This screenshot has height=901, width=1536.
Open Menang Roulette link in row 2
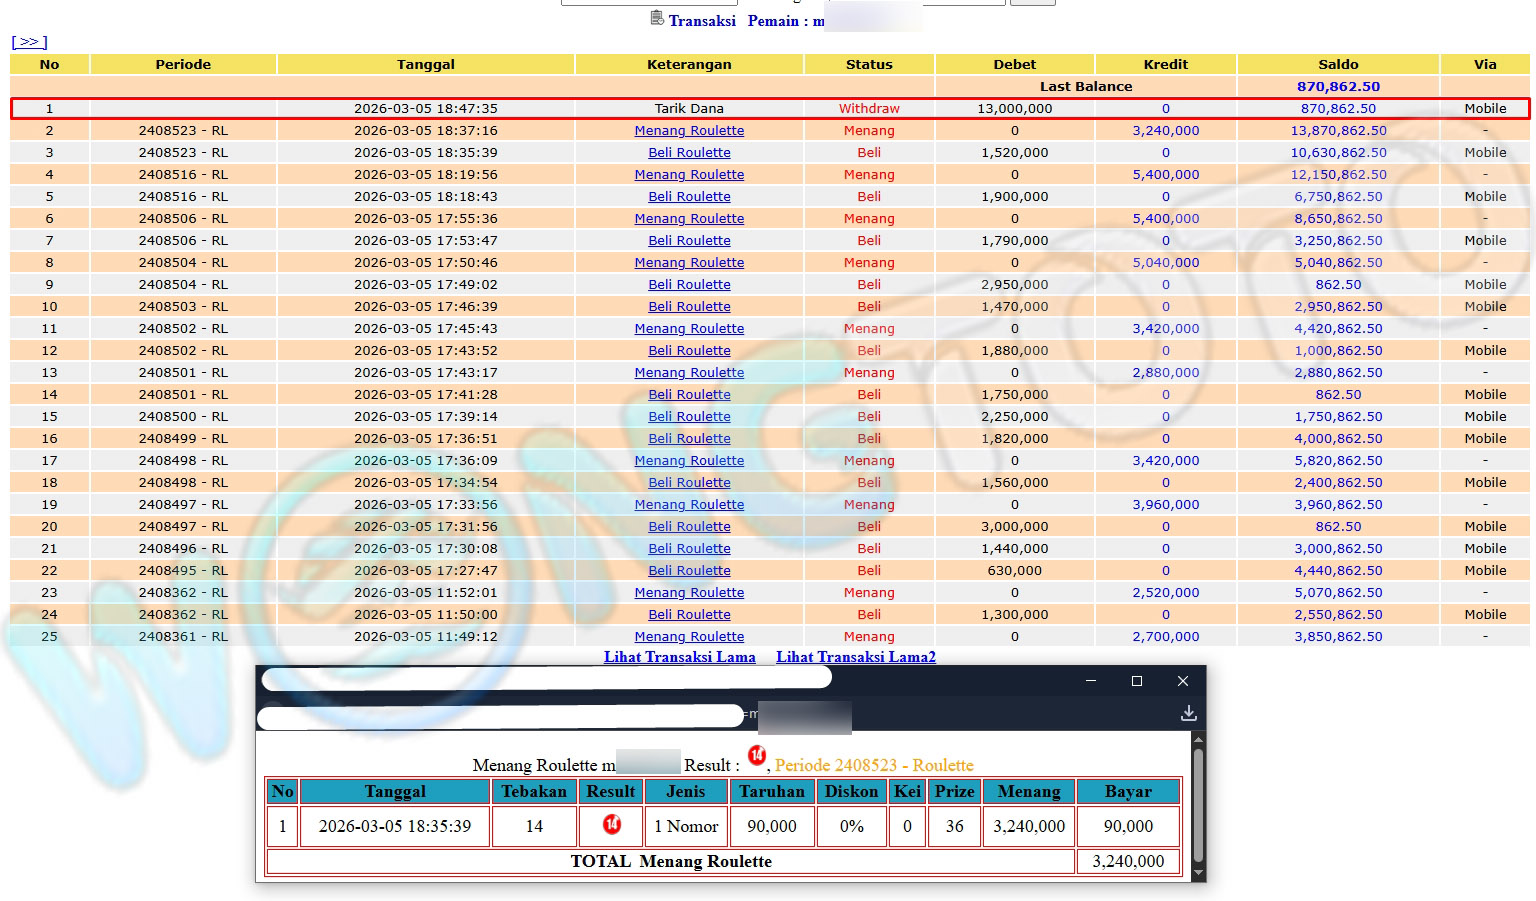click(689, 131)
